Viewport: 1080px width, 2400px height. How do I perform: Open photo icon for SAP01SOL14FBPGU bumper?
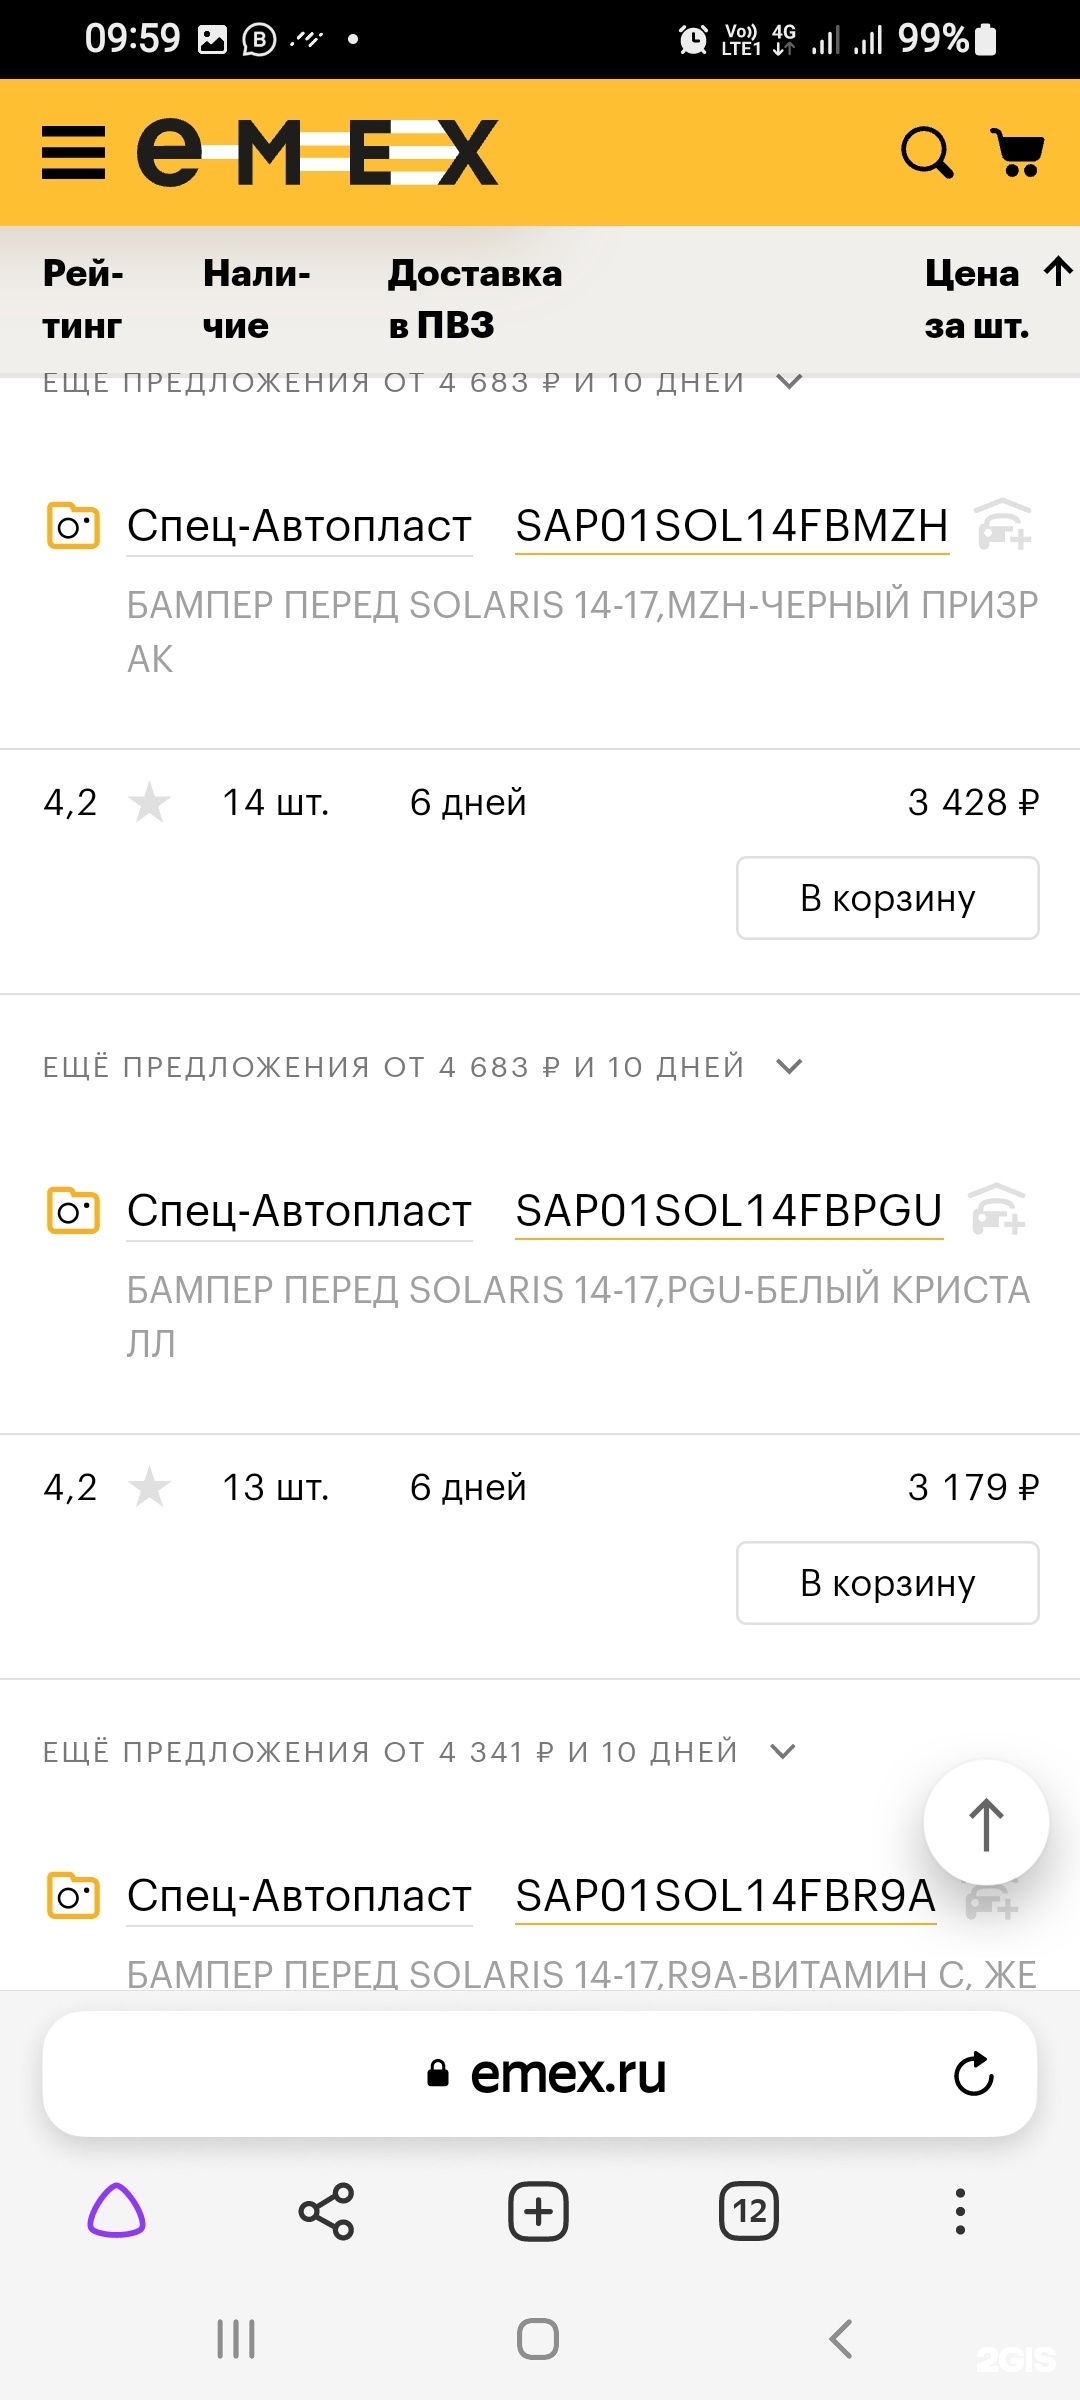point(74,1210)
